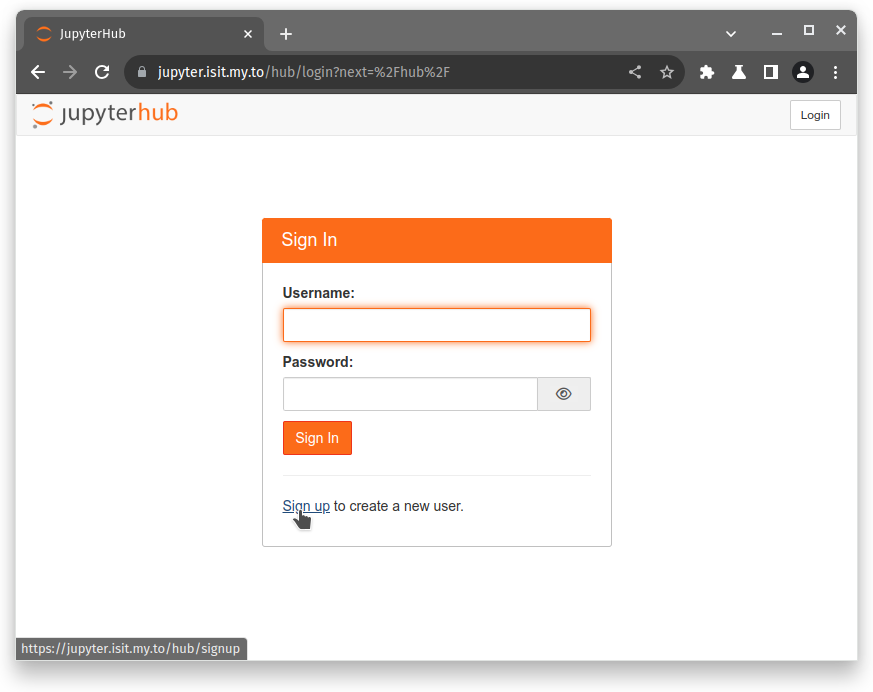
Task: Open the Extensions puzzle icon
Action: tap(707, 72)
